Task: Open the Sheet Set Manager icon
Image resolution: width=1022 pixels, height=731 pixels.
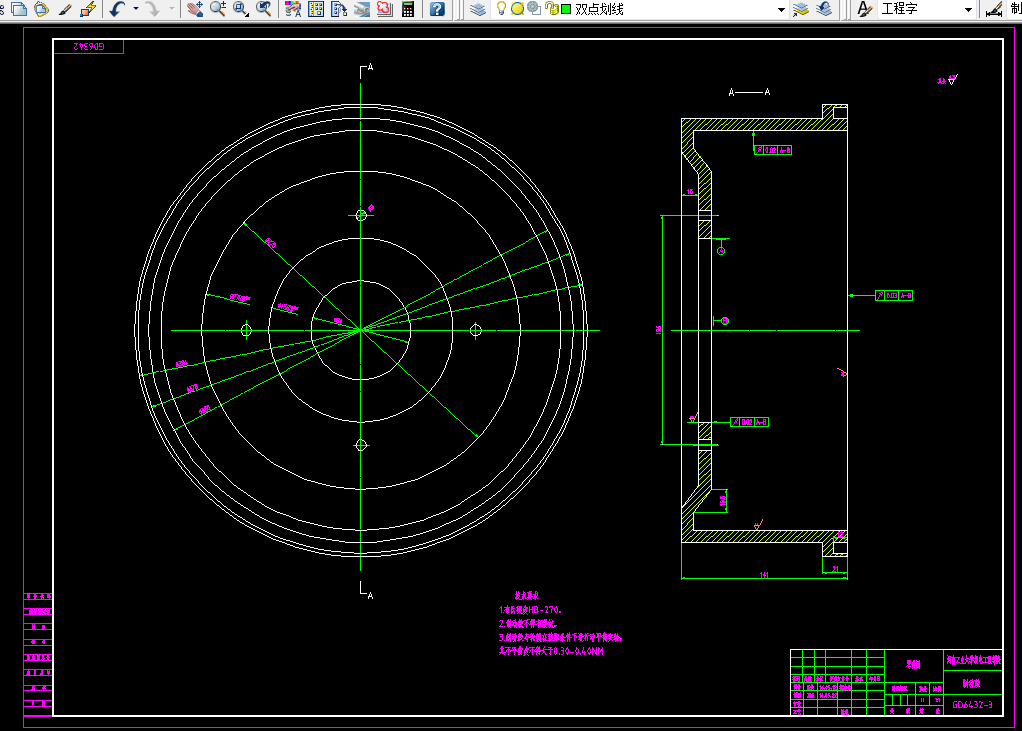Action: point(362,9)
